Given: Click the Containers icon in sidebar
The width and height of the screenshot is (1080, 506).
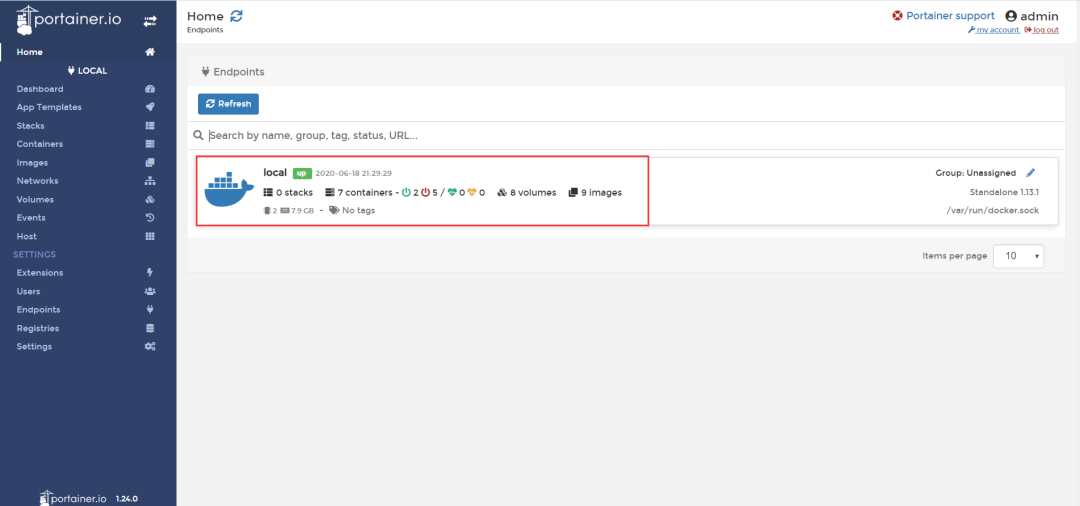Looking at the screenshot, I should point(150,145).
